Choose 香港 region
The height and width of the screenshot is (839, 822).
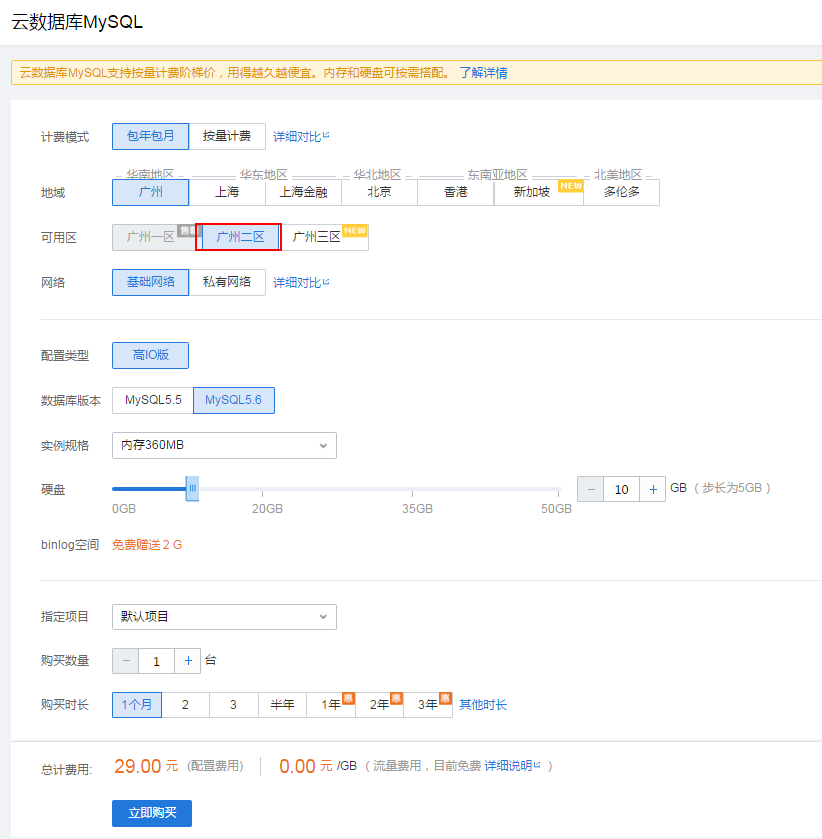tap(455, 192)
